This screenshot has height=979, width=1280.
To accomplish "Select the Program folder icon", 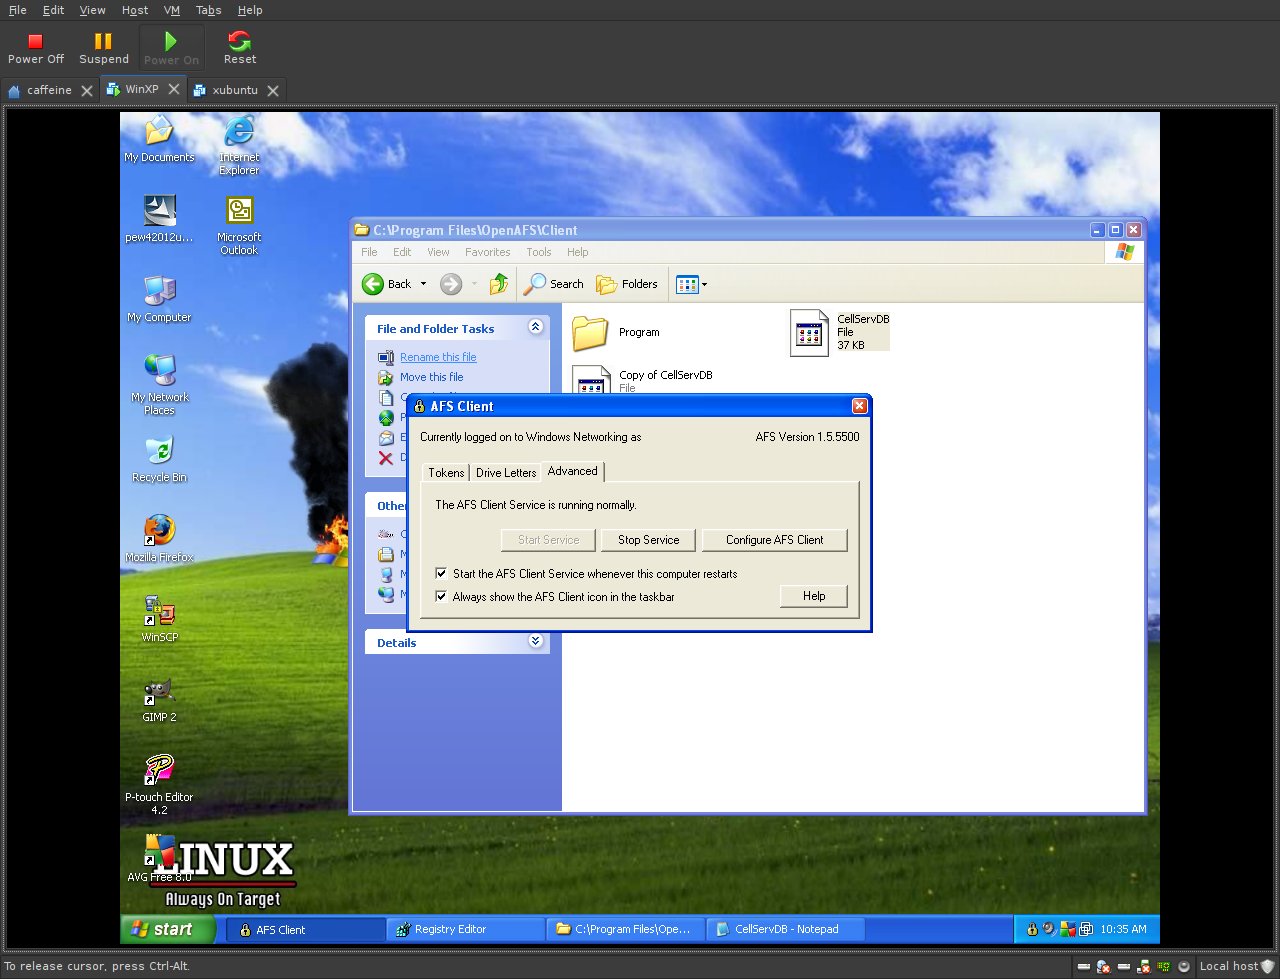I will click(x=590, y=333).
